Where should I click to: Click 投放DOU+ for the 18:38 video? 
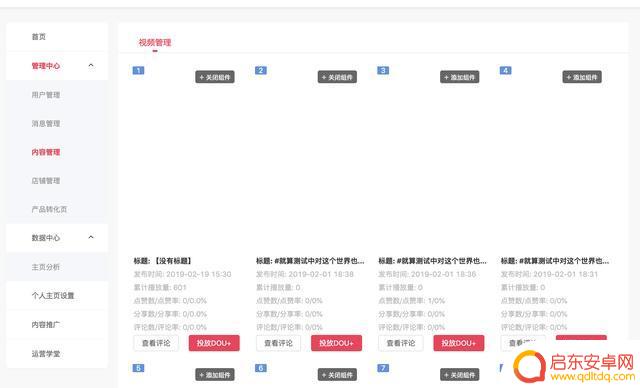pos(336,343)
